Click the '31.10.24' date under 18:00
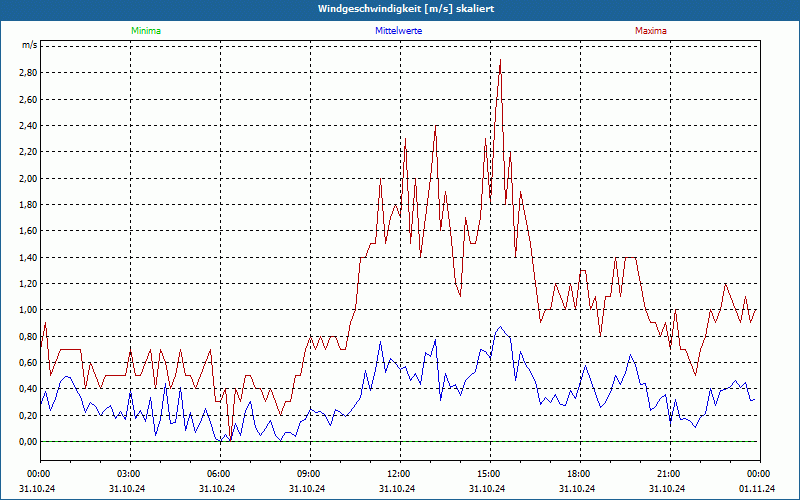The height and width of the screenshot is (500, 800). [x=577, y=488]
